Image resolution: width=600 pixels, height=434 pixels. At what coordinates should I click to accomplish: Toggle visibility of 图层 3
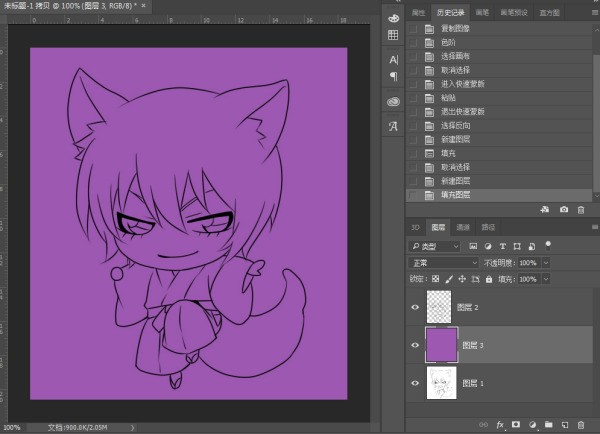(x=415, y=344)
